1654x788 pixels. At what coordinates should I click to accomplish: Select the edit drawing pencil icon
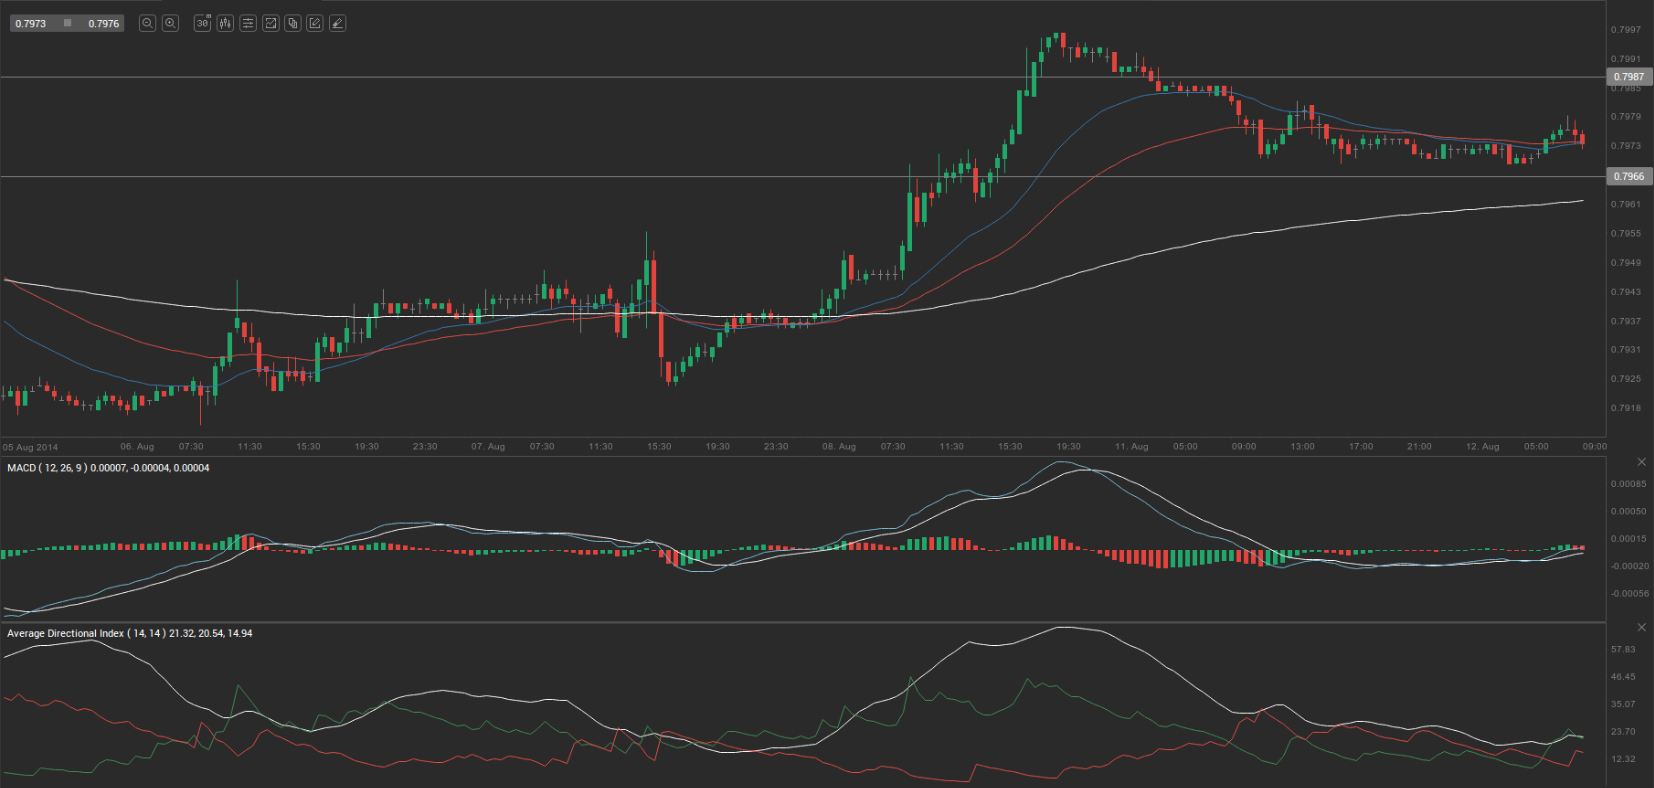point(315,23)
